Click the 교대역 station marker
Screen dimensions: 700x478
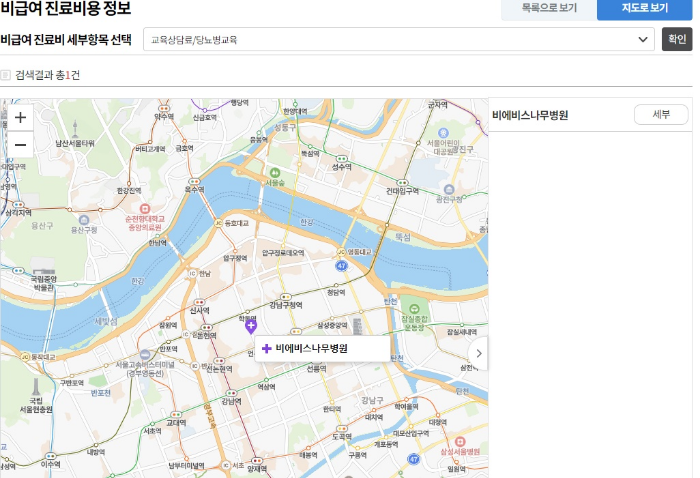[176, 415]
